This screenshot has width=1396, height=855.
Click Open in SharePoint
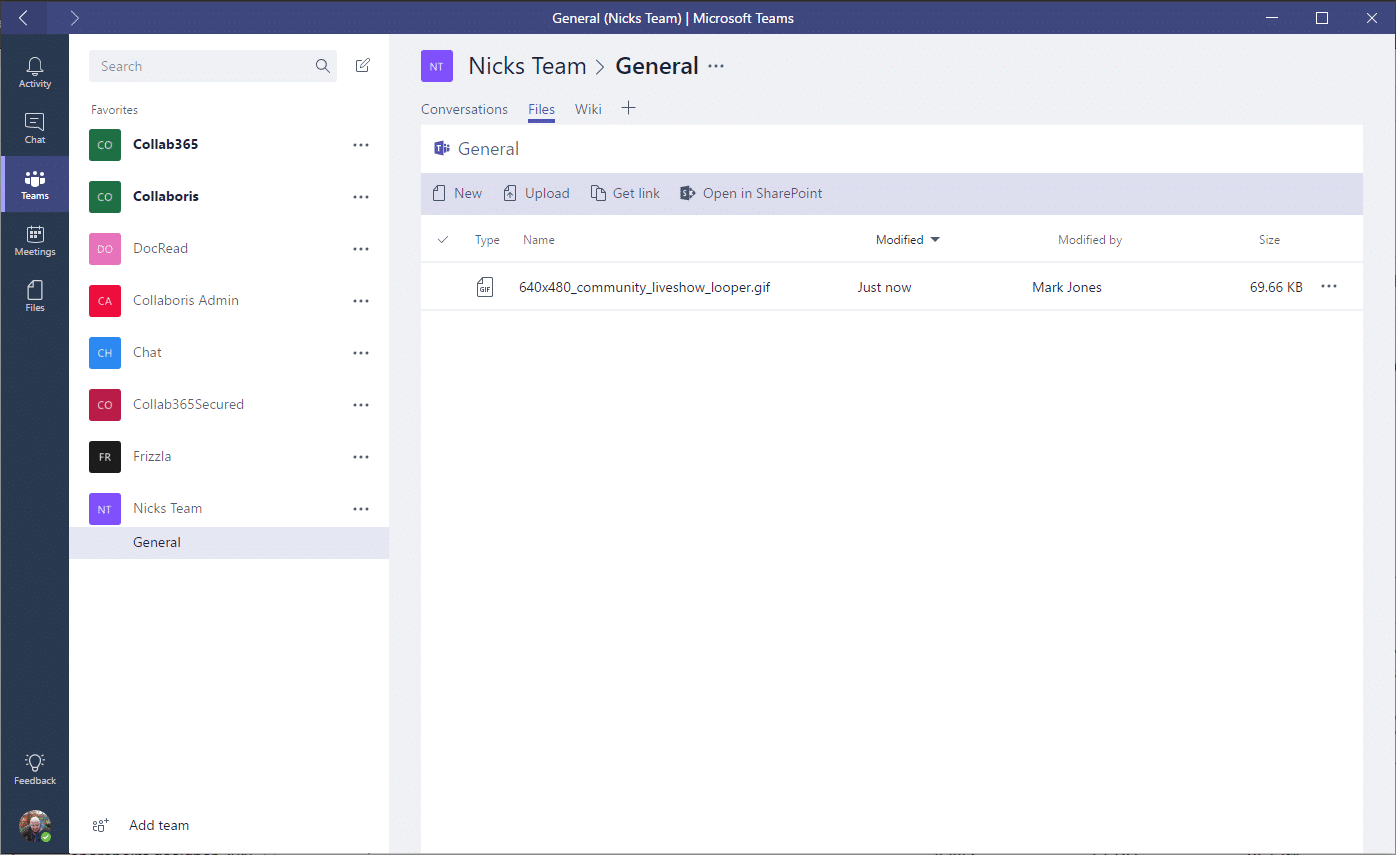[x=751, y=193]
